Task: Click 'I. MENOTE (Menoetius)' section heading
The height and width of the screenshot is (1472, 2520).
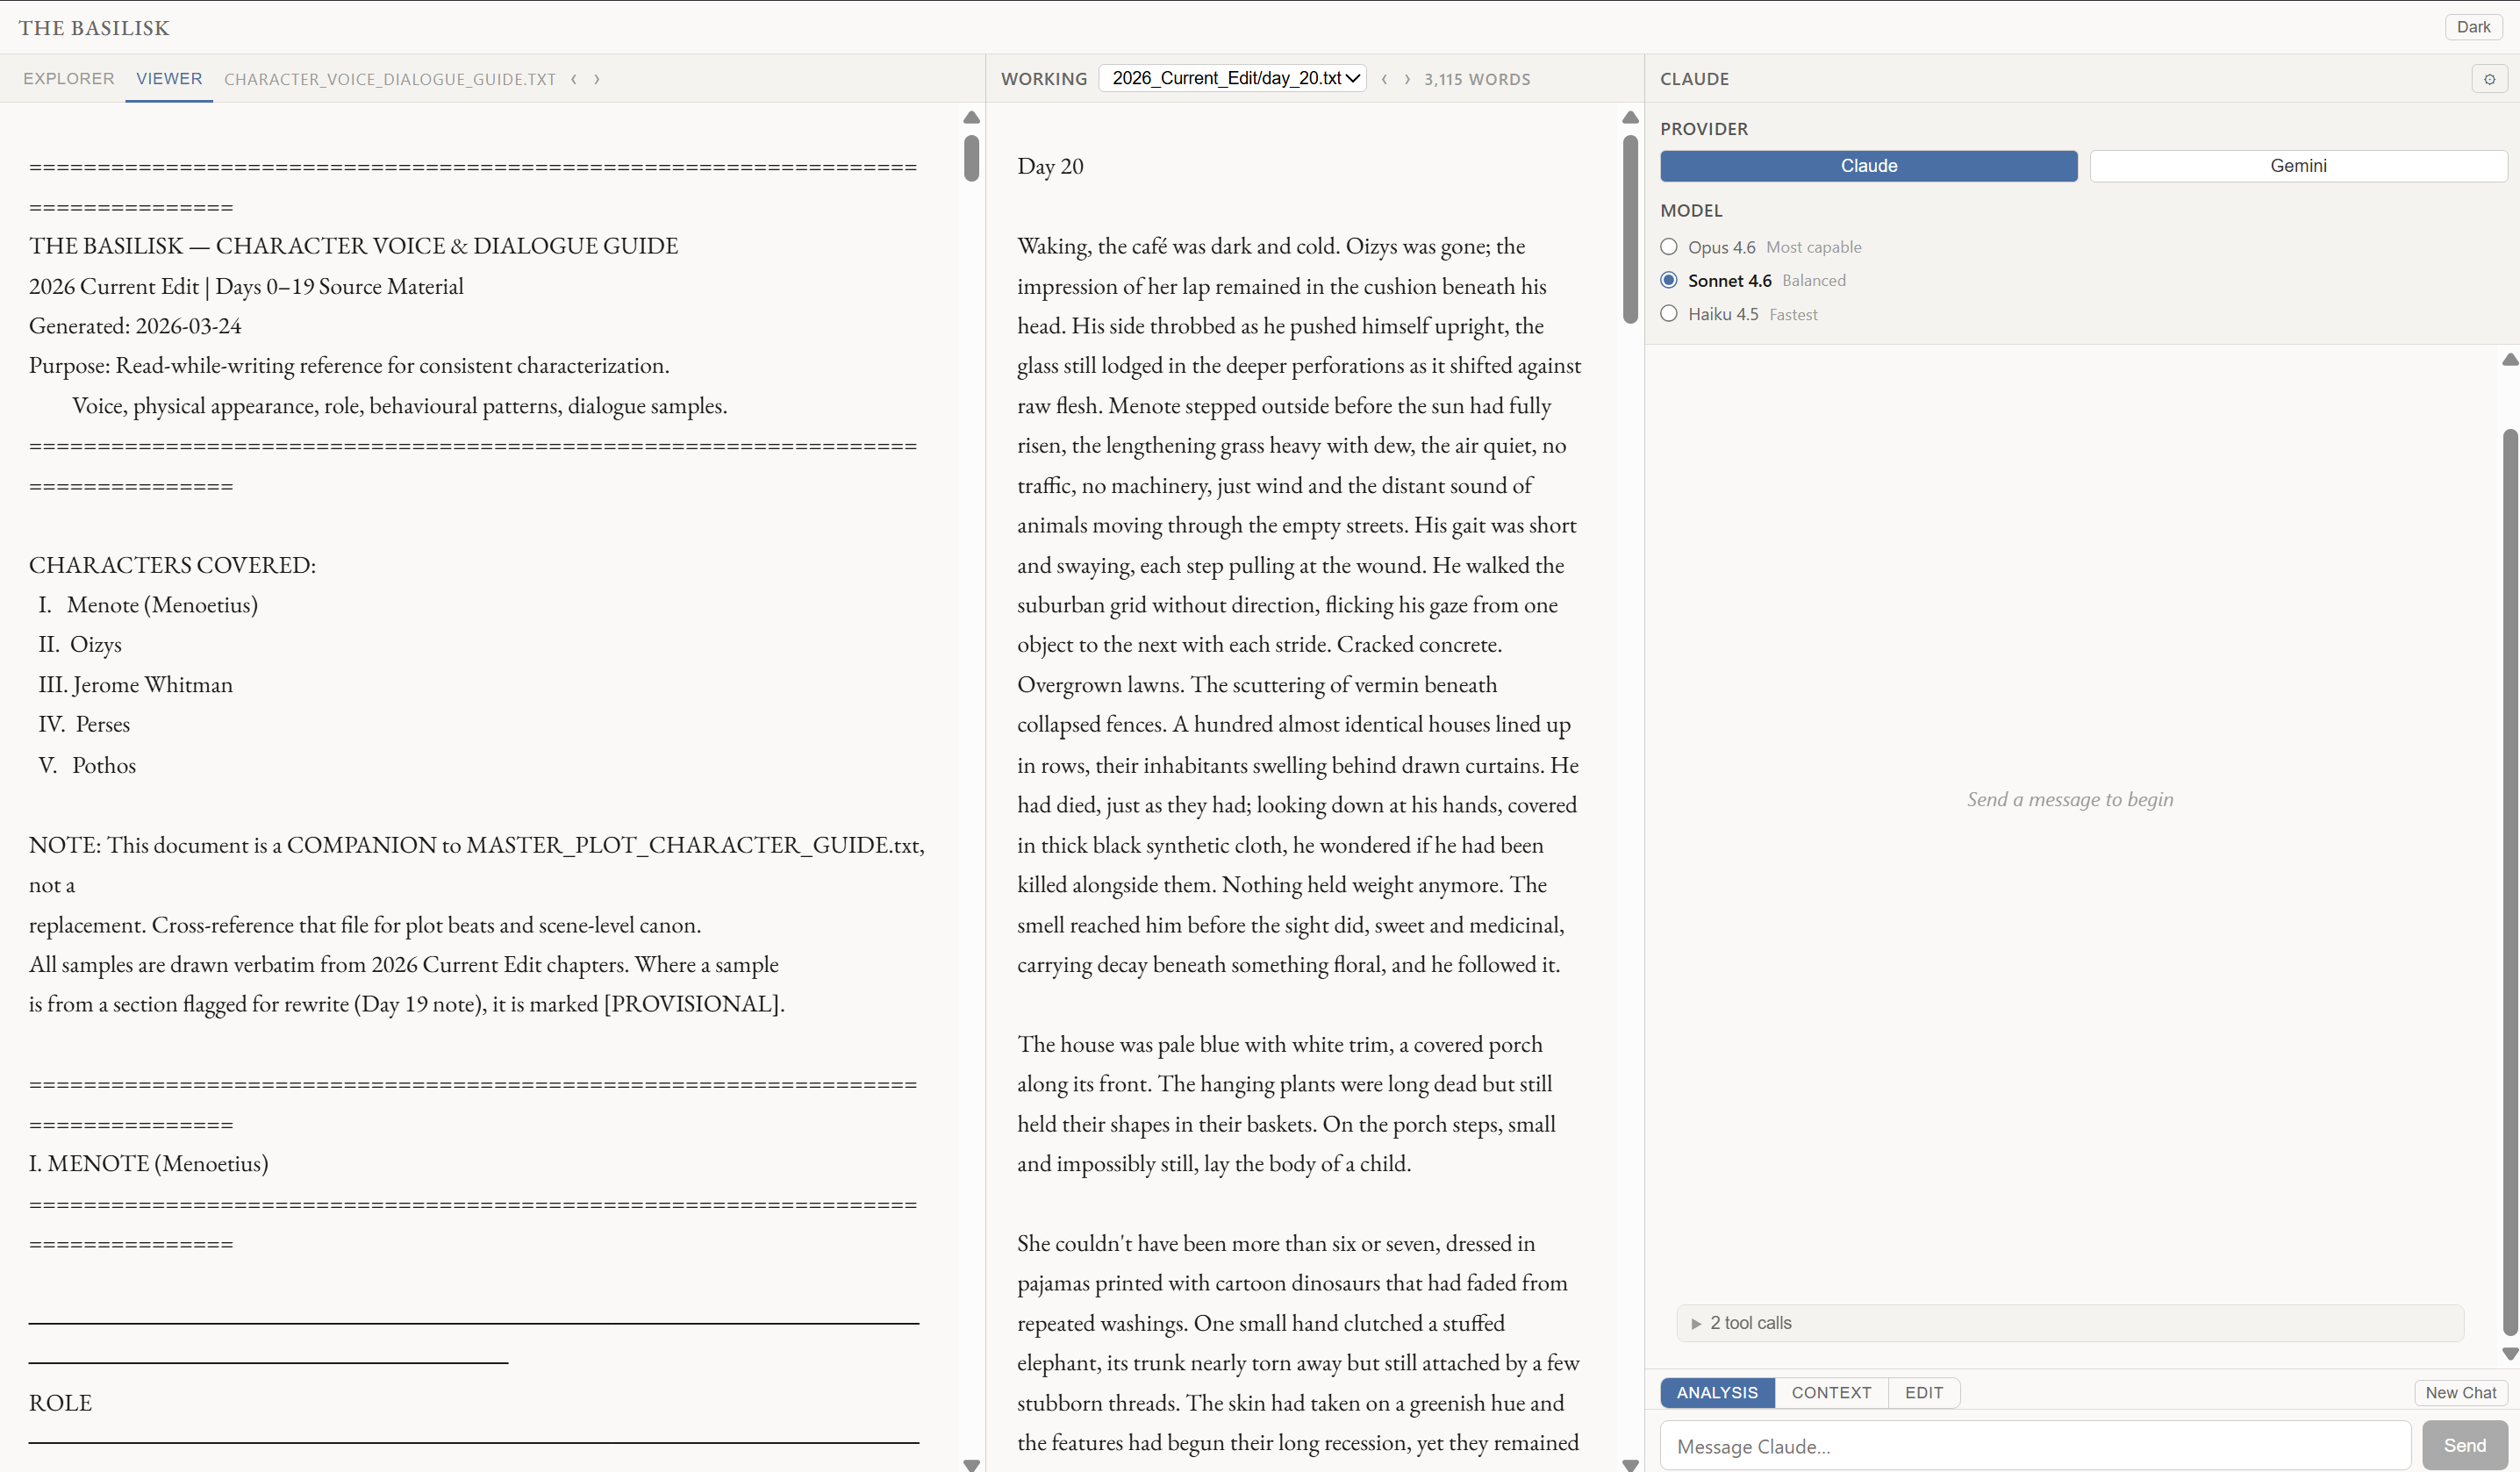Action: [x=148, y=1163]
